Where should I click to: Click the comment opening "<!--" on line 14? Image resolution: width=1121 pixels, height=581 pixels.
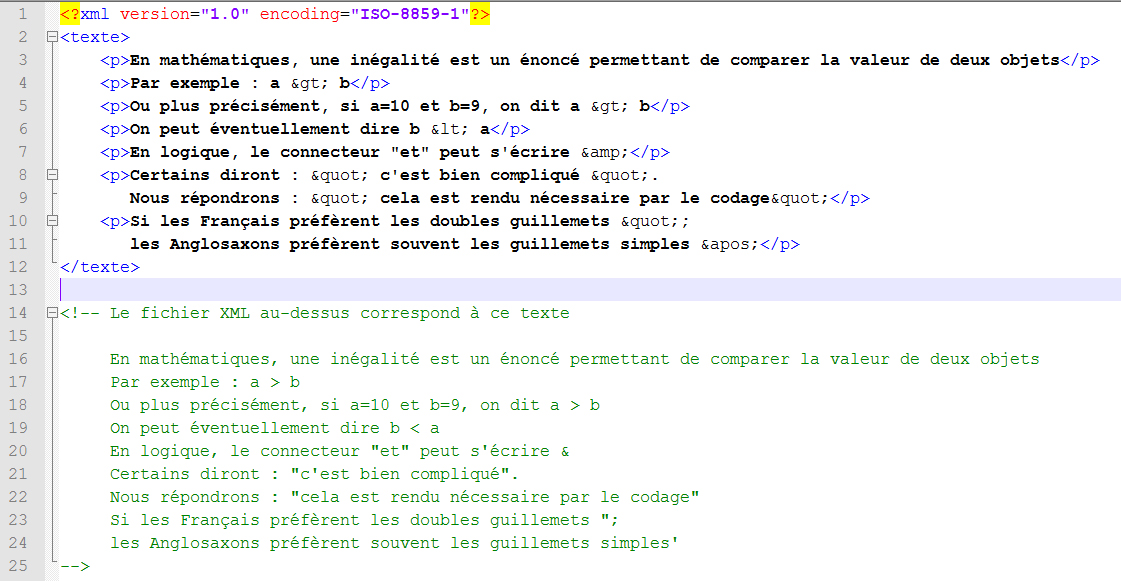click(80, 313)
